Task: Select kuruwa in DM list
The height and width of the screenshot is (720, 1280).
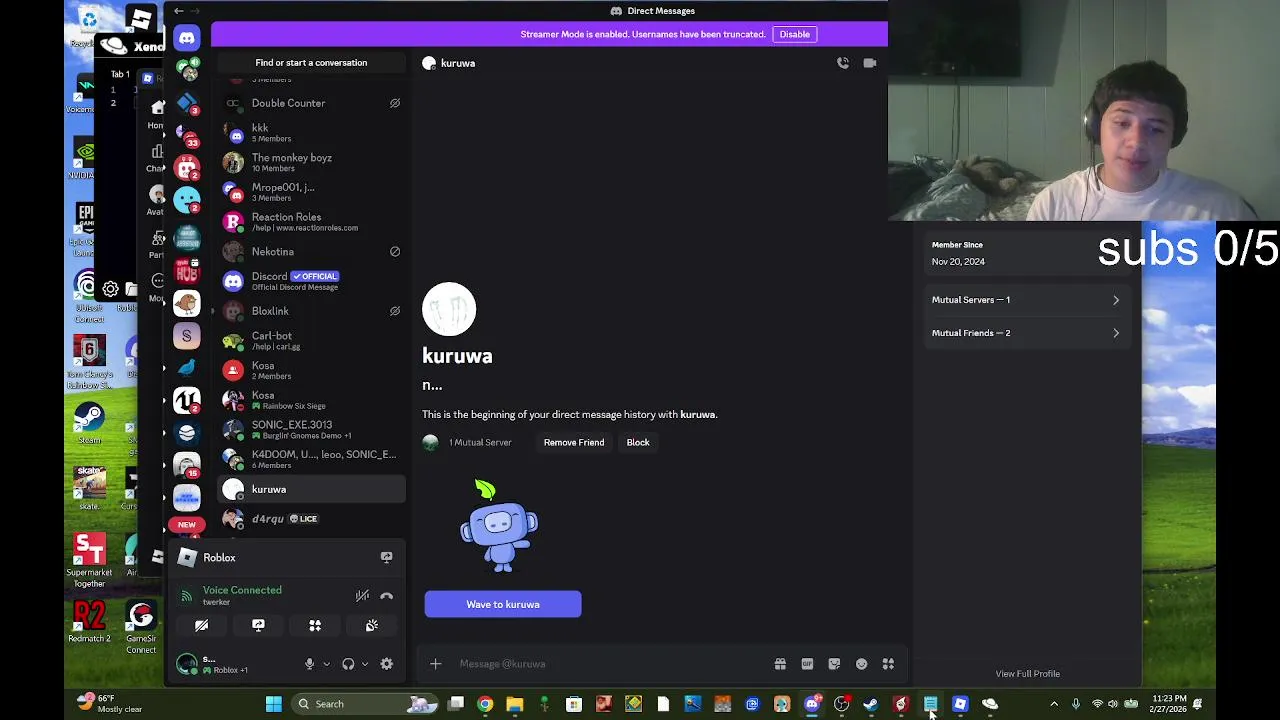Action: [311, 489]
